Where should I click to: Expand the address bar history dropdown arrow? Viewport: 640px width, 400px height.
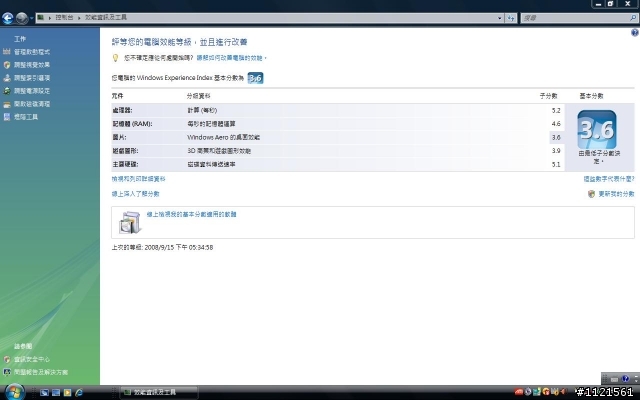[x=500, y=18]
